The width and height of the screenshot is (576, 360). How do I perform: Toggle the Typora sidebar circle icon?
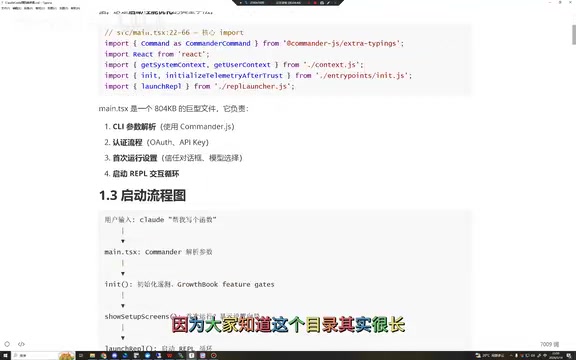(x=7, y=344)
